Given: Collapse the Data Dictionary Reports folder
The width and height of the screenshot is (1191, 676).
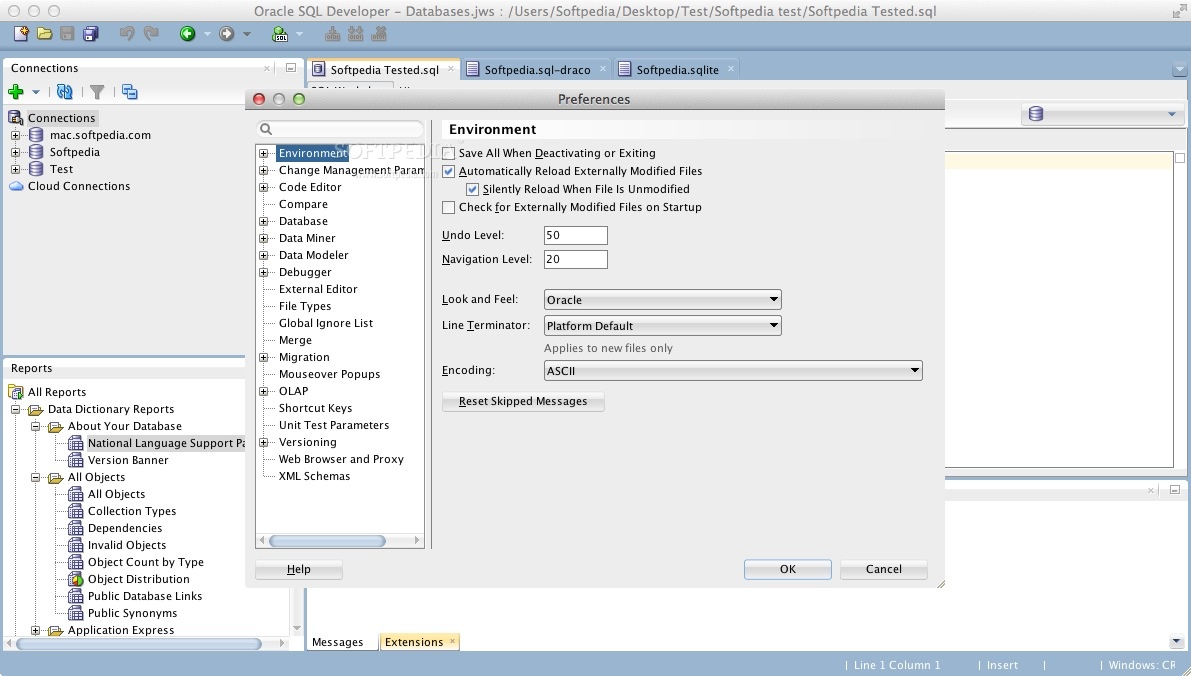Looking at the screenshot, I should 15,409.
